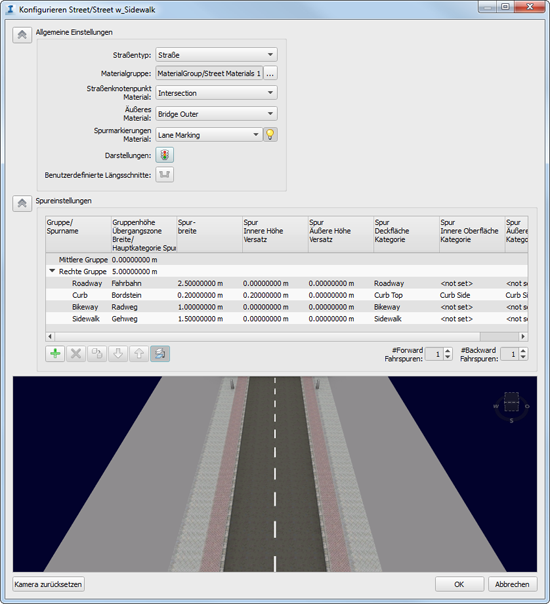
Task: Increase #Forward Fahrspuren stepper value
Action: coord(448,351)
